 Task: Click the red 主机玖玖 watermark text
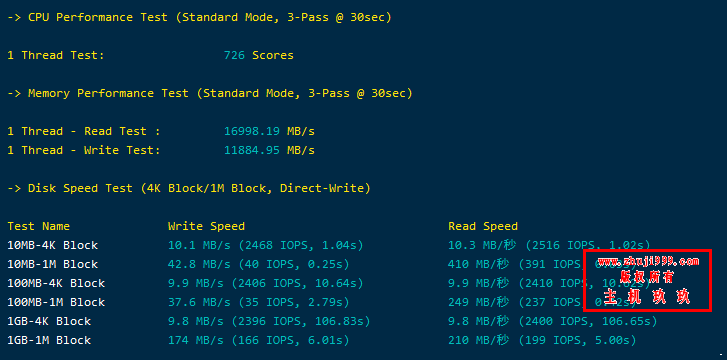[x=647, y=296]
